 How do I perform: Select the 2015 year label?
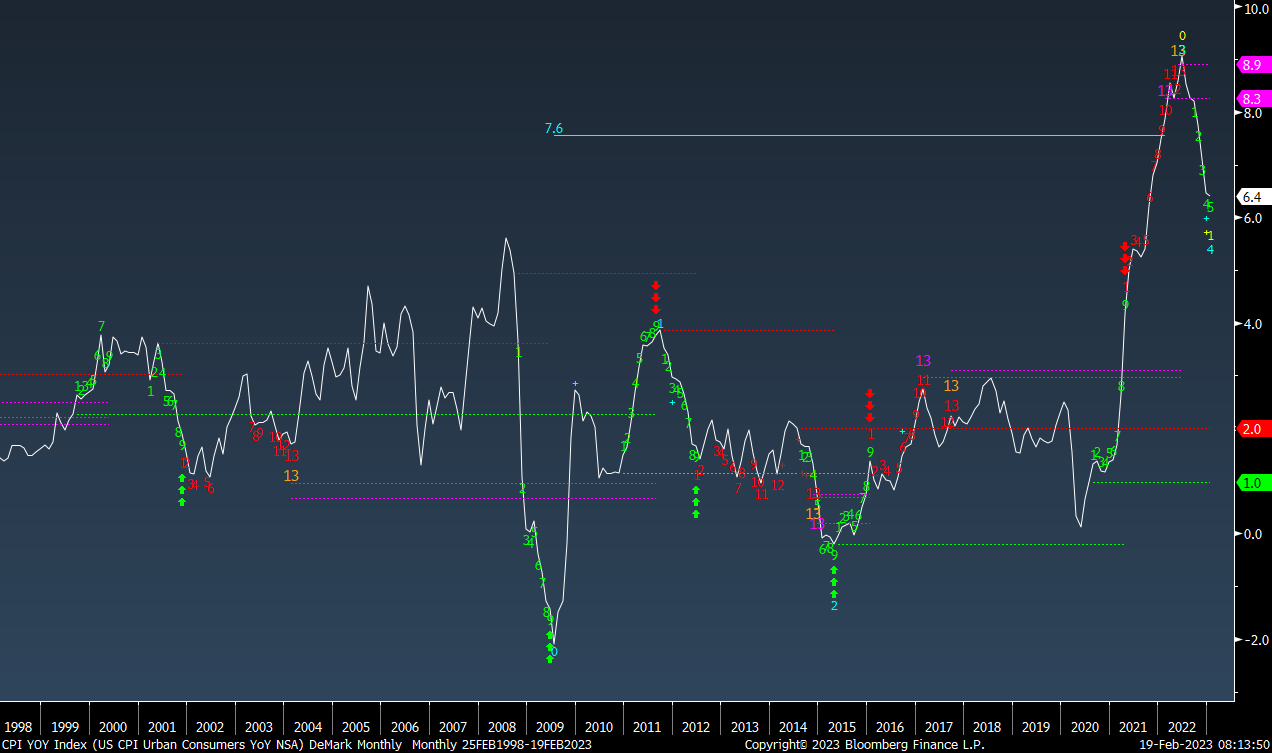pos(841,727)
